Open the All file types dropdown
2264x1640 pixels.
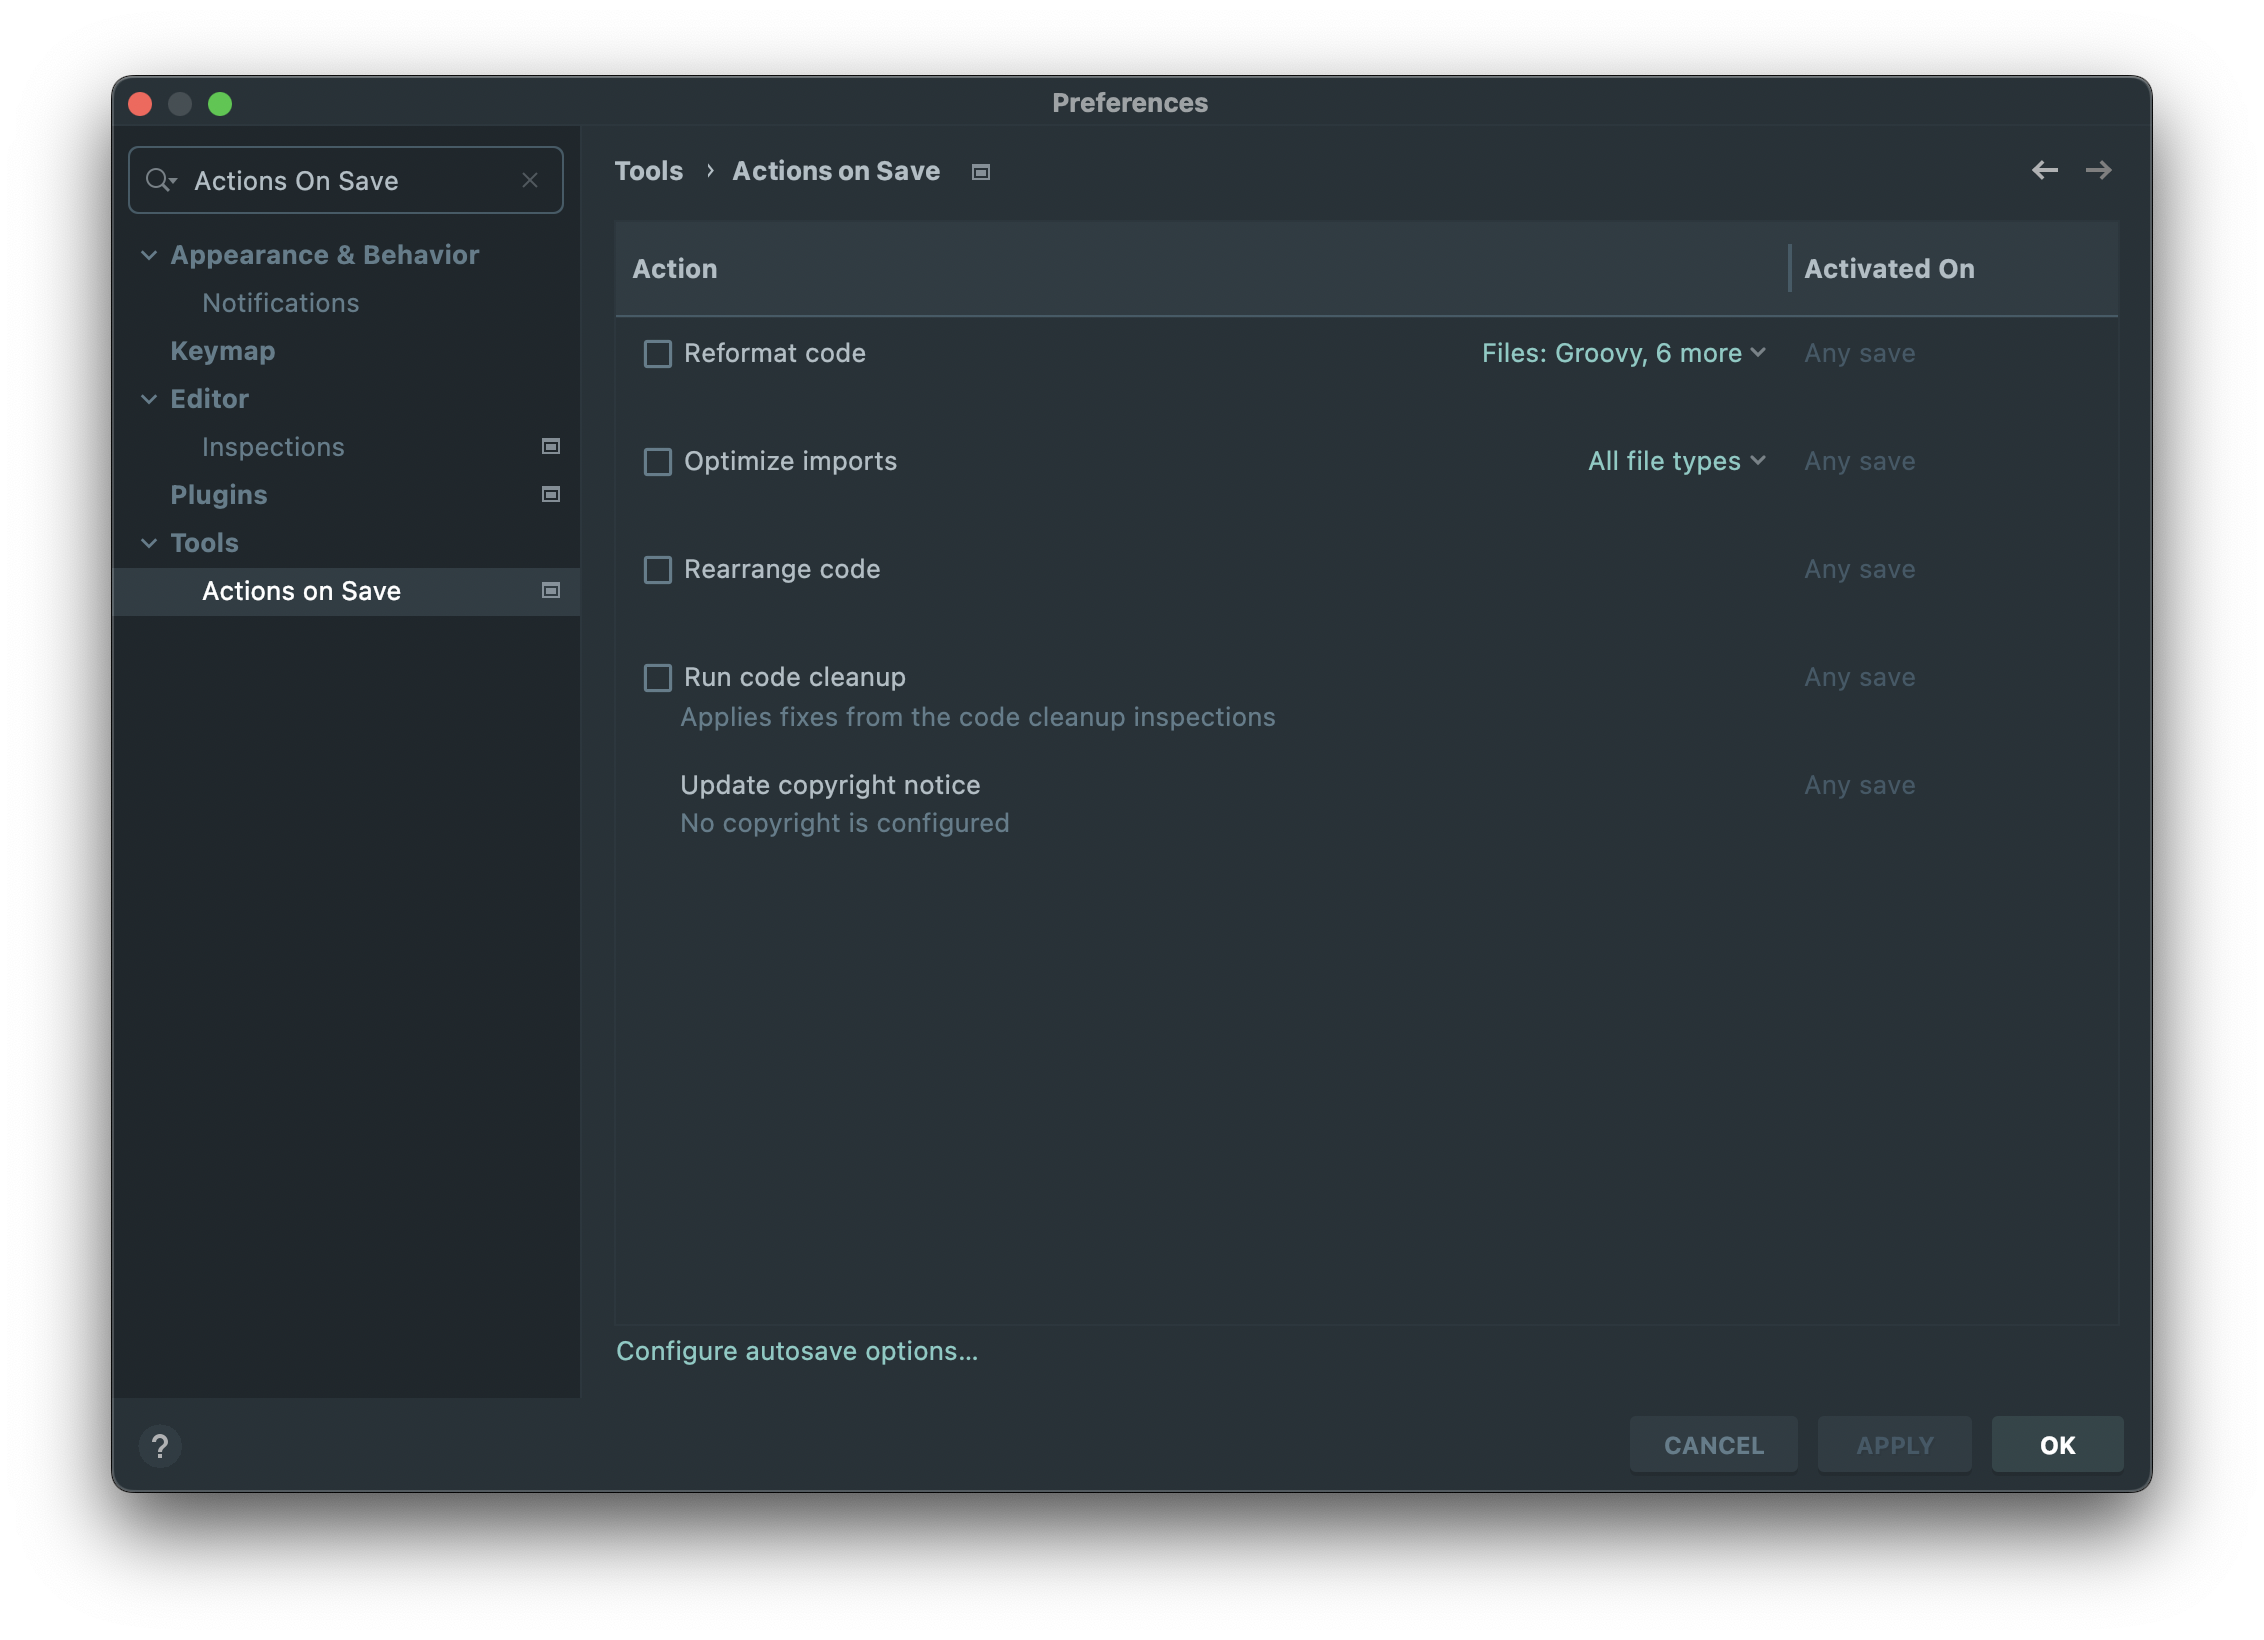[x=1676, y=461]
